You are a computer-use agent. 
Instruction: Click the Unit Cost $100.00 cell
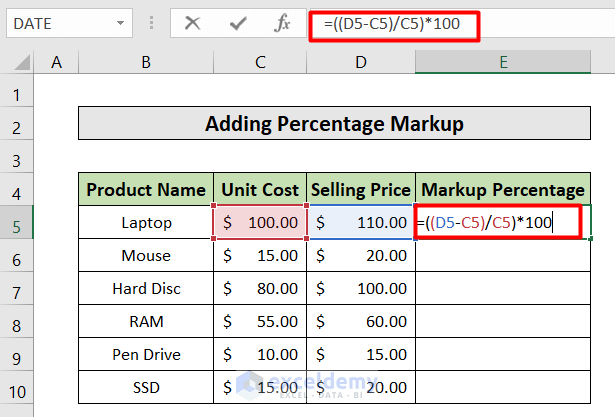click(260, 222)
